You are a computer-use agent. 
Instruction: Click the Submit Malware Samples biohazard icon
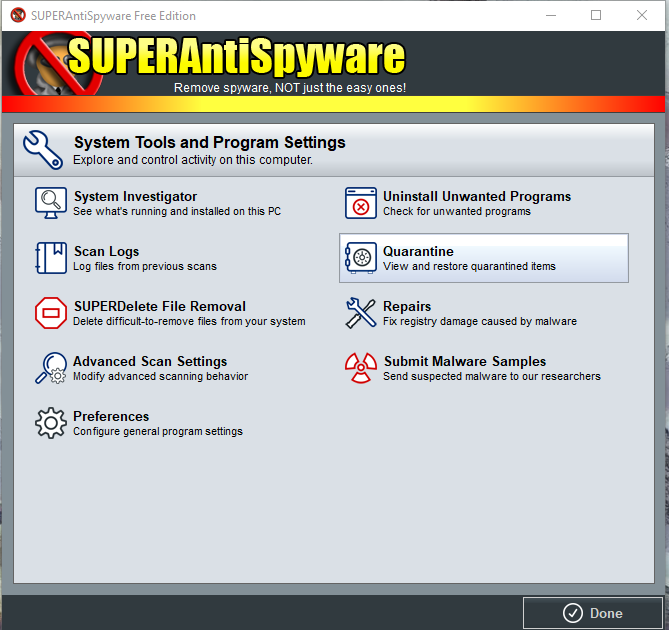click(361, 368)
